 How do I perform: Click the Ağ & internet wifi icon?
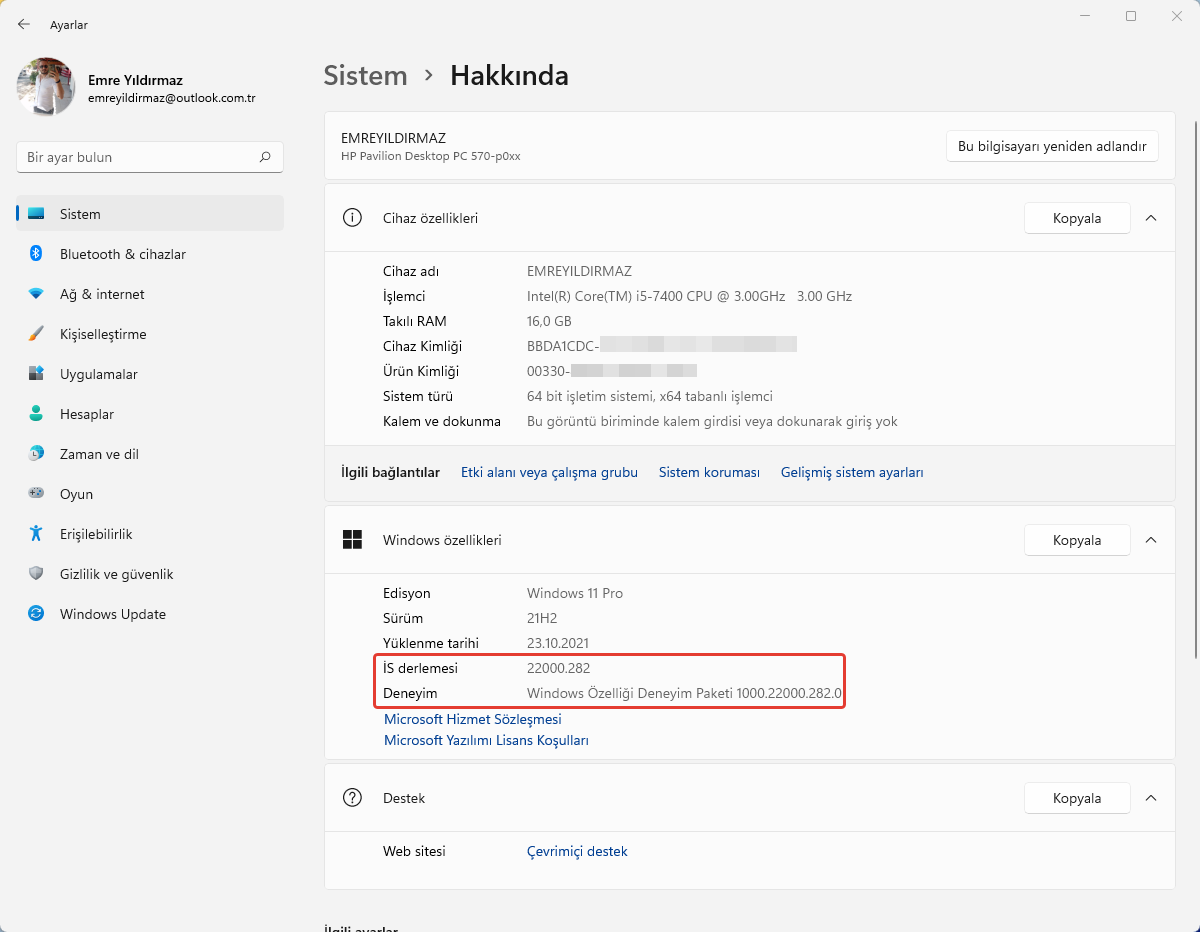pyautogui.click(x=36, y=294)
